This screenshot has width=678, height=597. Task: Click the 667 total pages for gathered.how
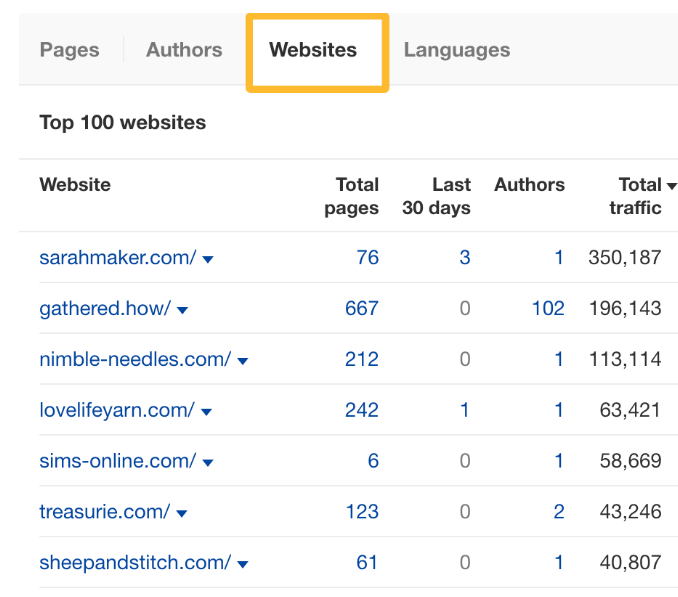pyautogui.click(x=361, y=309)
